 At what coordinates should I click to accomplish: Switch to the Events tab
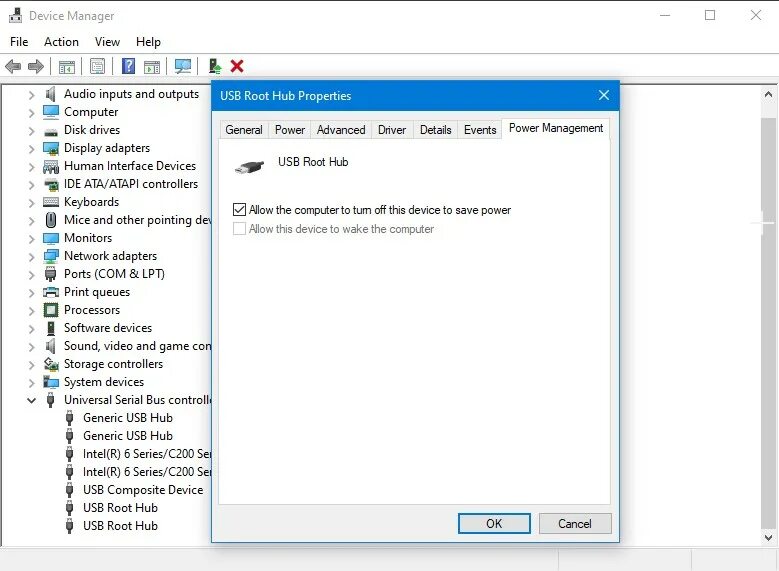[480, 130]
